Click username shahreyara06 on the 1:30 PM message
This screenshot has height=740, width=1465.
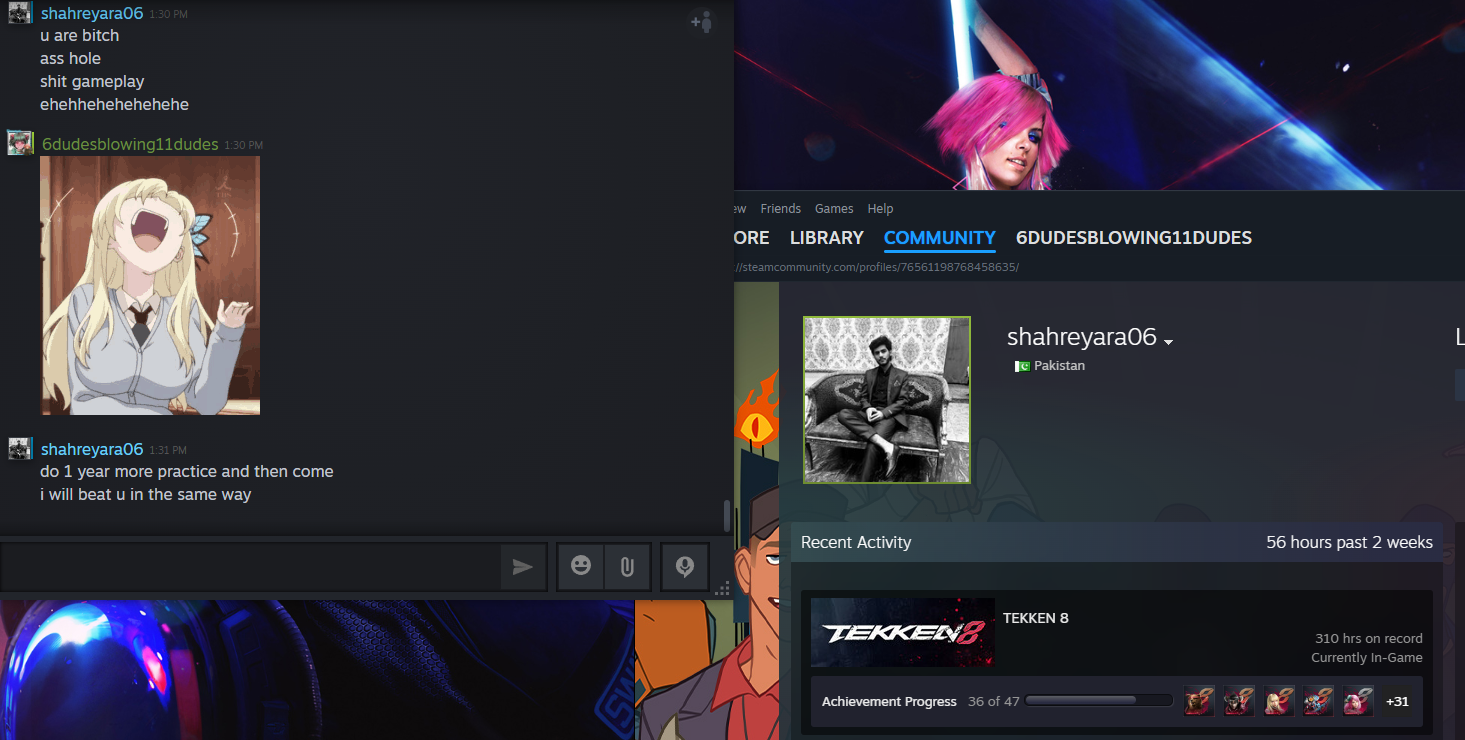click(x=92, y=13)
